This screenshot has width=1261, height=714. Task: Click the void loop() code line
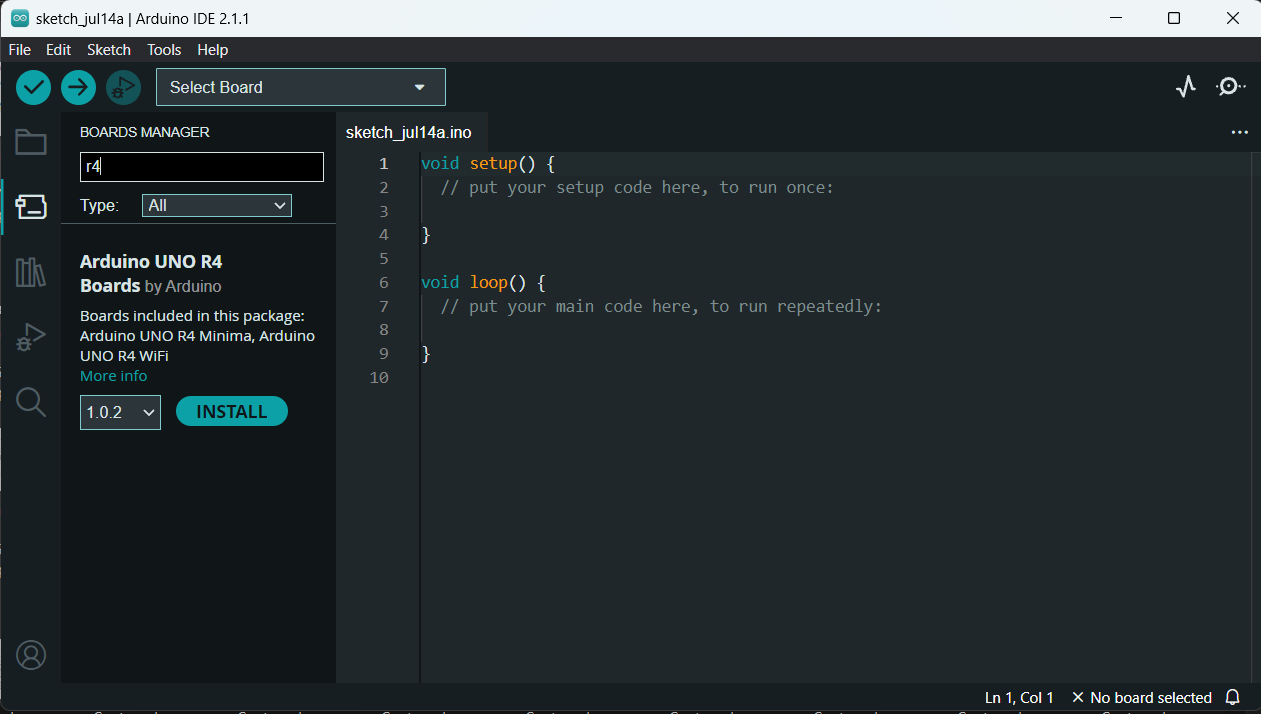tap(483, 282)
